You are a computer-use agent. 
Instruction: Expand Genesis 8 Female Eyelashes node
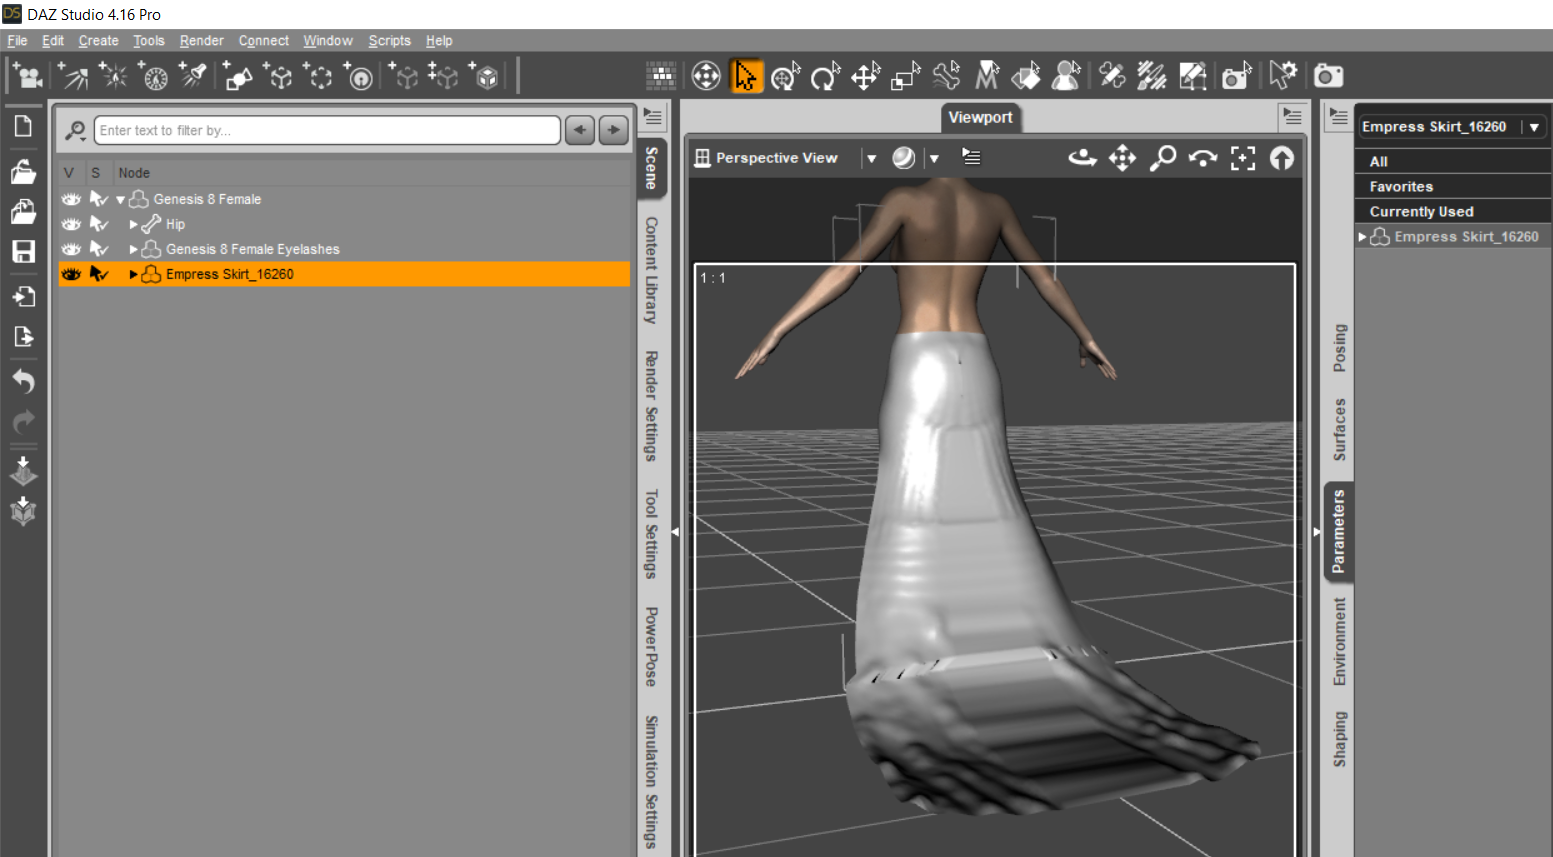point(134,249)
